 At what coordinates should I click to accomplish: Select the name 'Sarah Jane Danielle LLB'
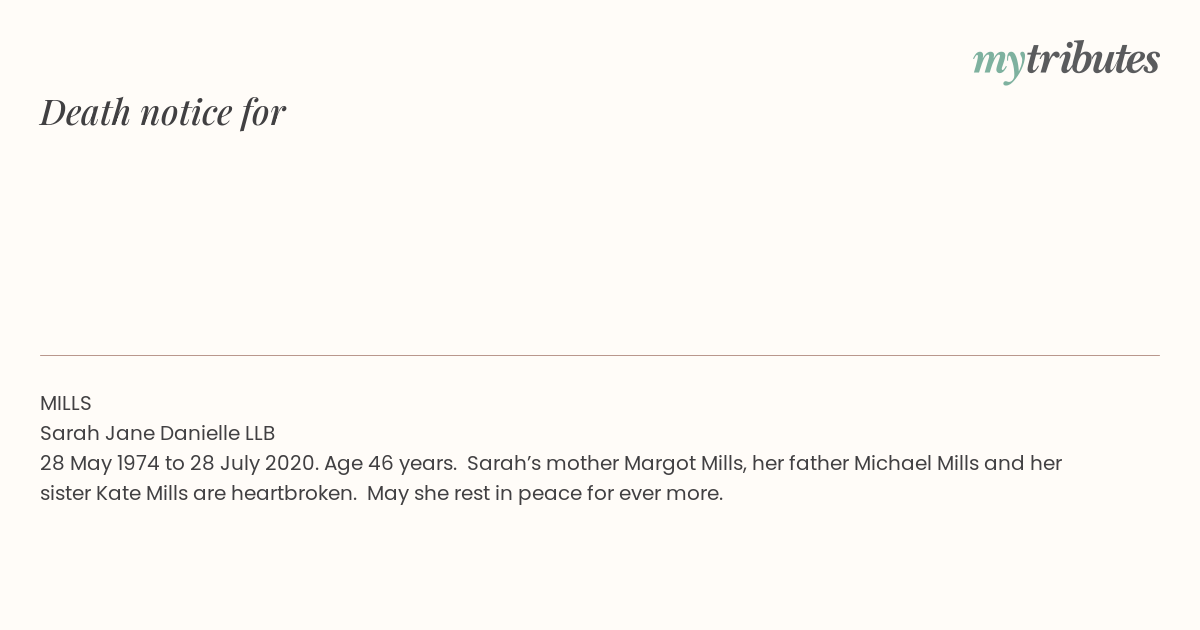tap(157, 433)
